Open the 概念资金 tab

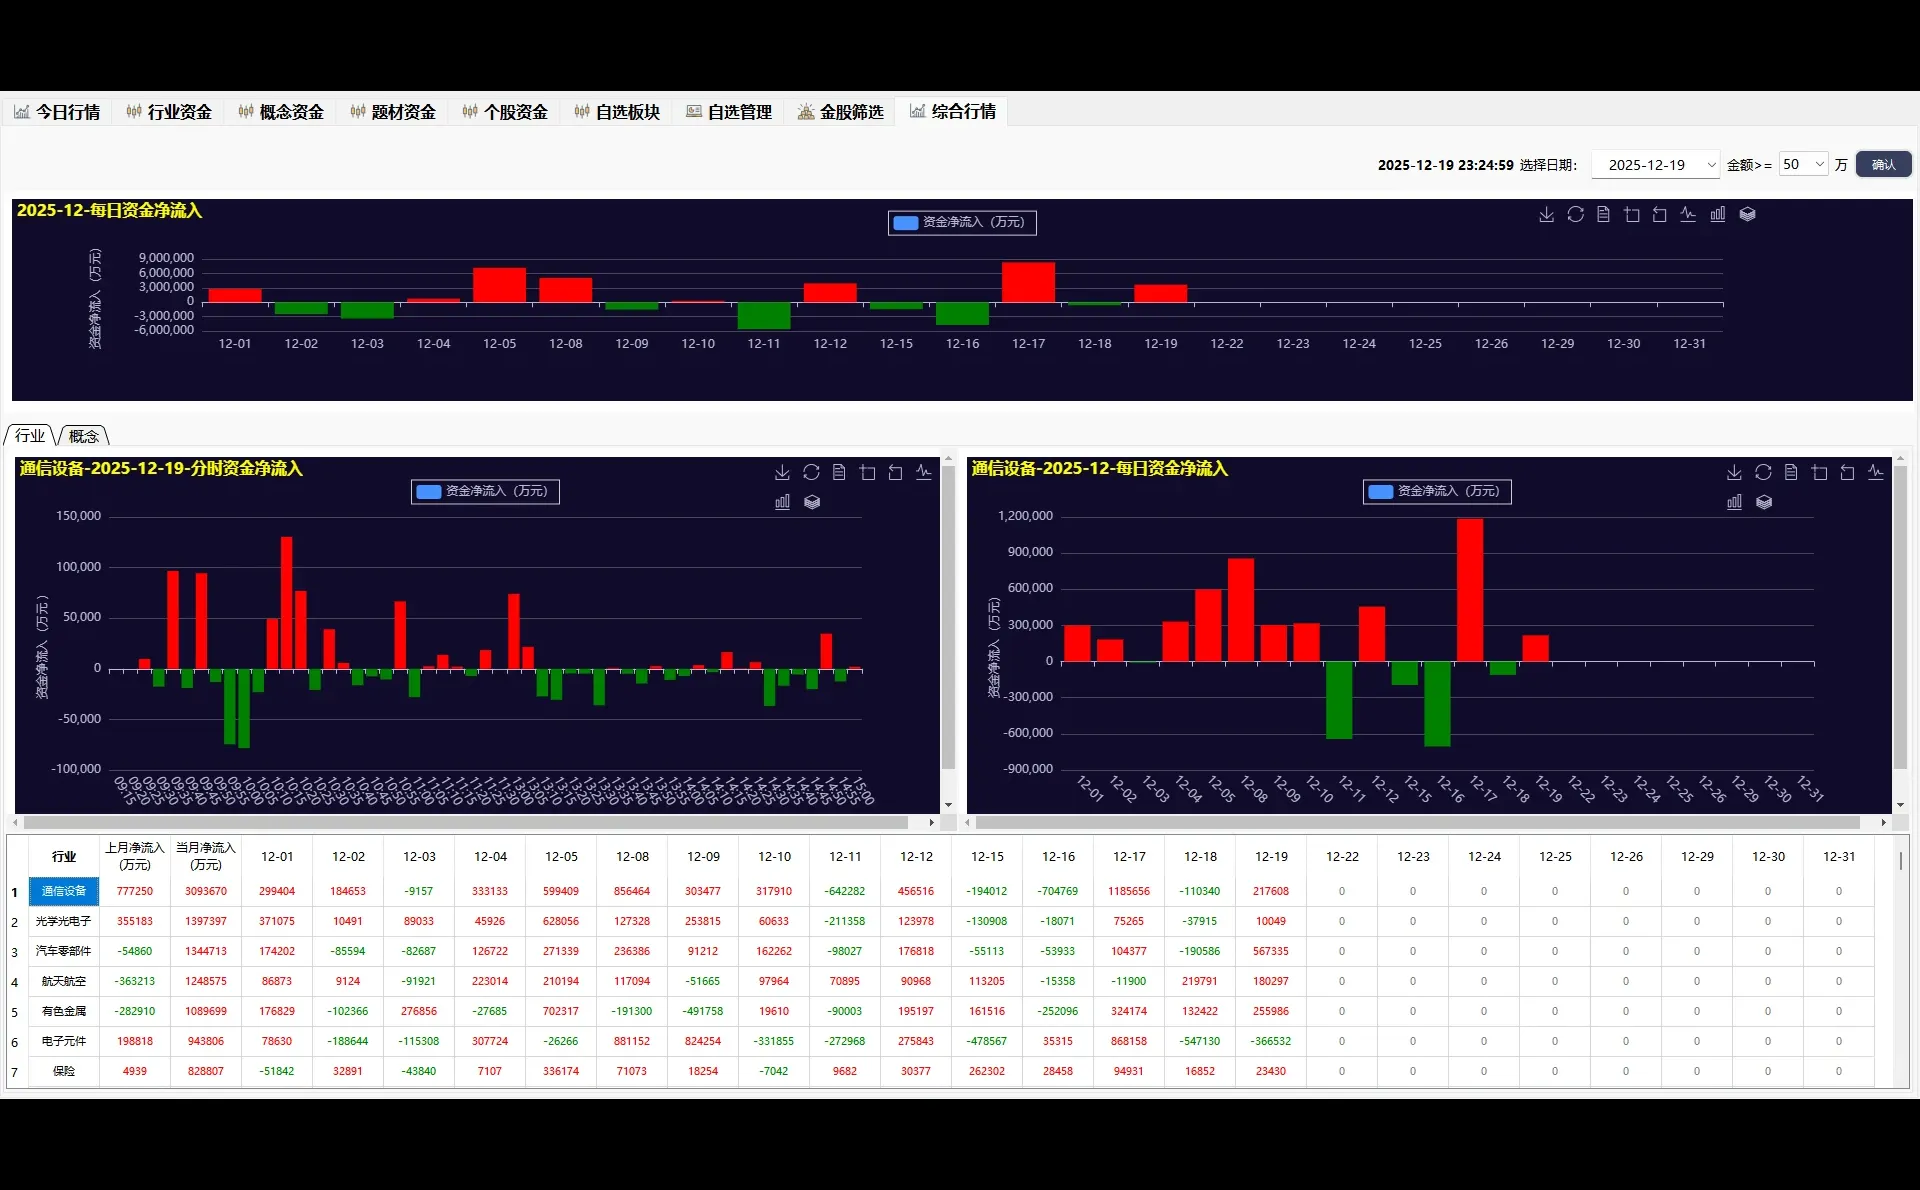281,112
